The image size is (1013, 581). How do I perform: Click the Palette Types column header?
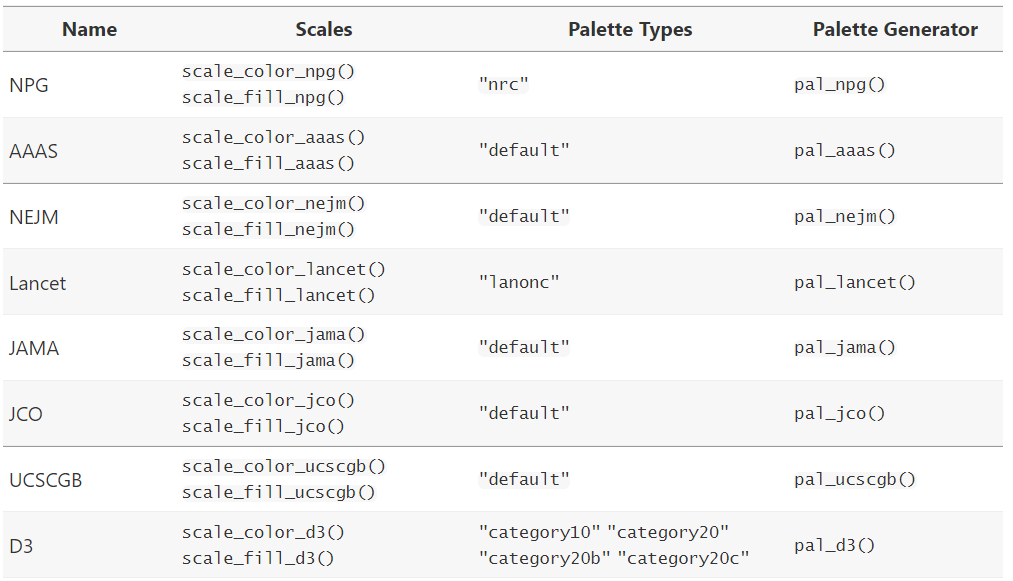[x=630, y=30]
